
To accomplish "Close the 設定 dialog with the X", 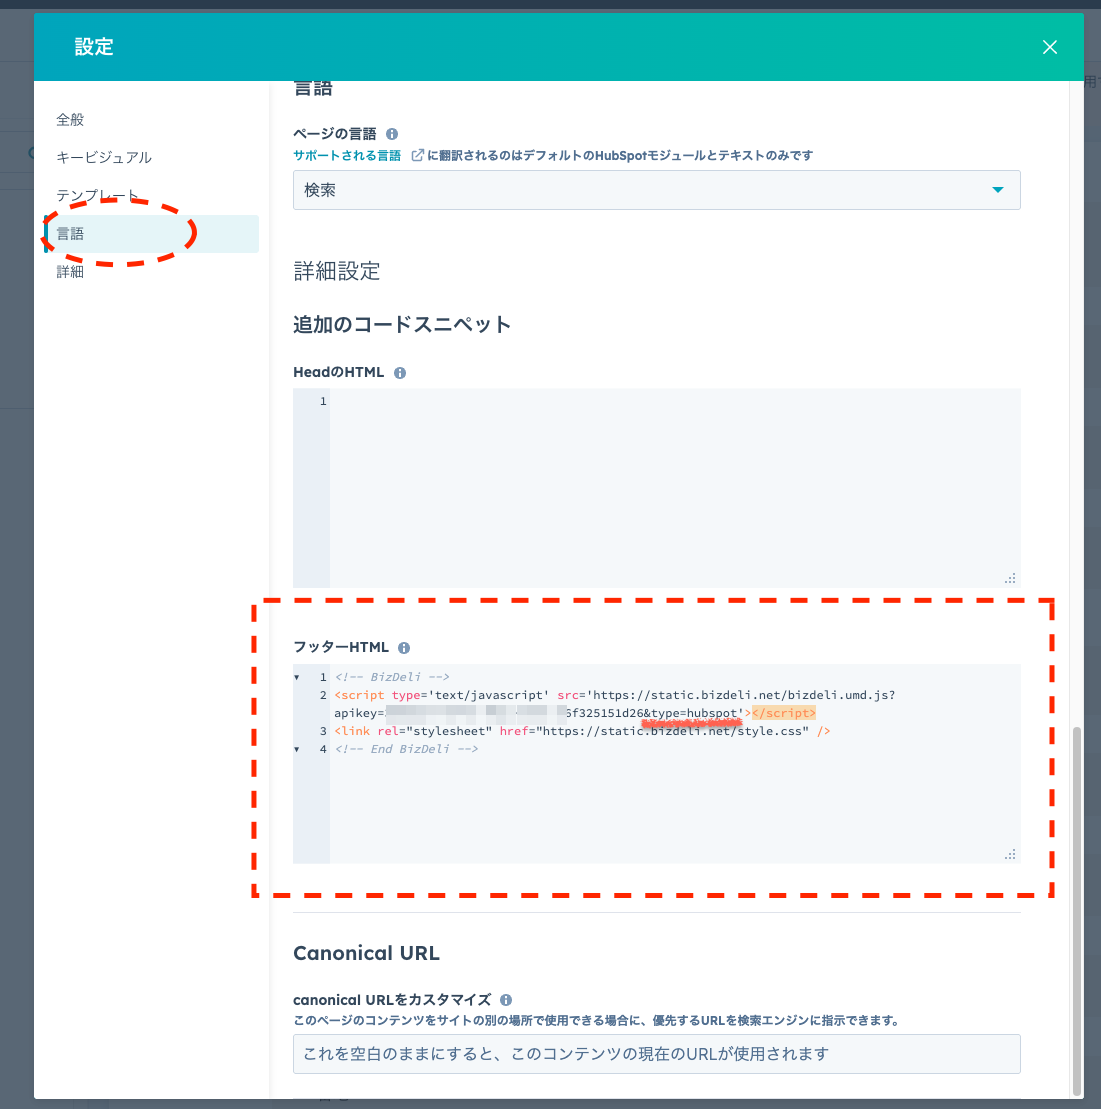I will click(x=1049, y=47).
